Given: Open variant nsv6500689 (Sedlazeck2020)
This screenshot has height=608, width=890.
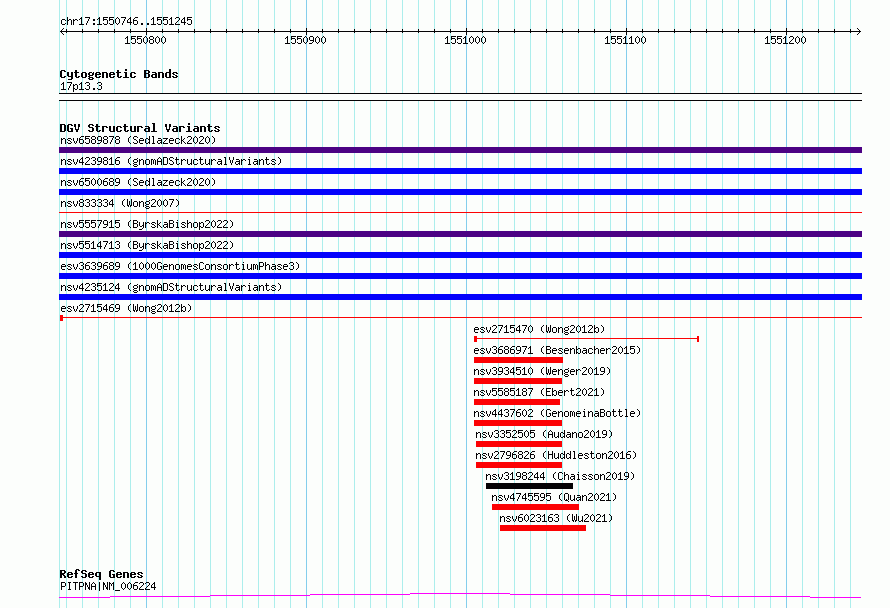Looking at the screenshot, I should pyautogui.click(x=138, y=182).
